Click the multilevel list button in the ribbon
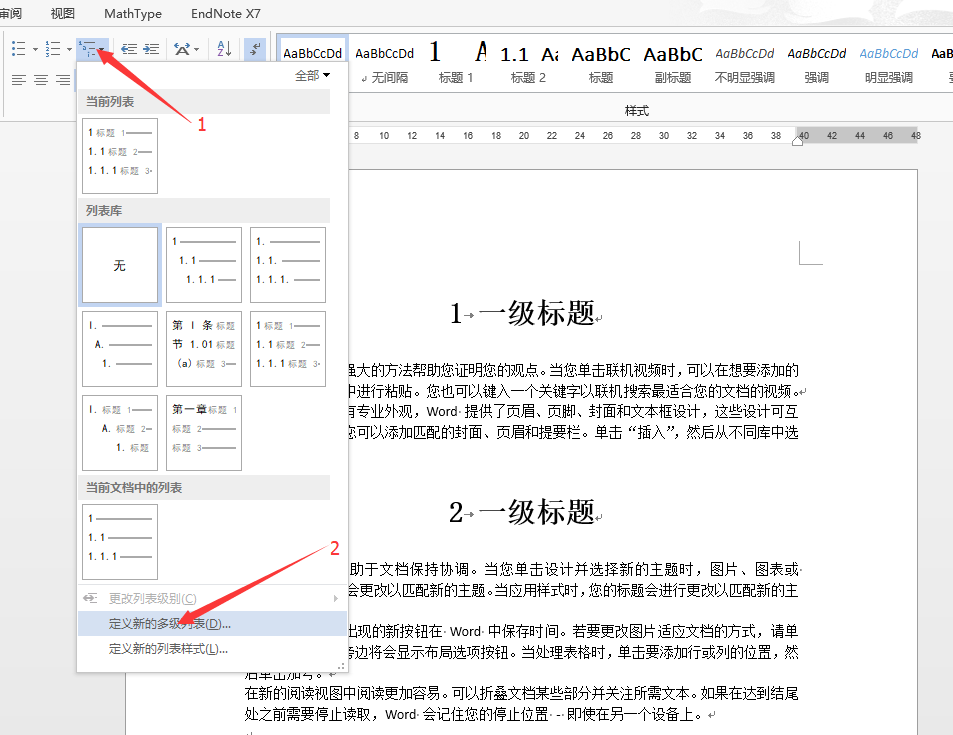 (x=92, y=49)
